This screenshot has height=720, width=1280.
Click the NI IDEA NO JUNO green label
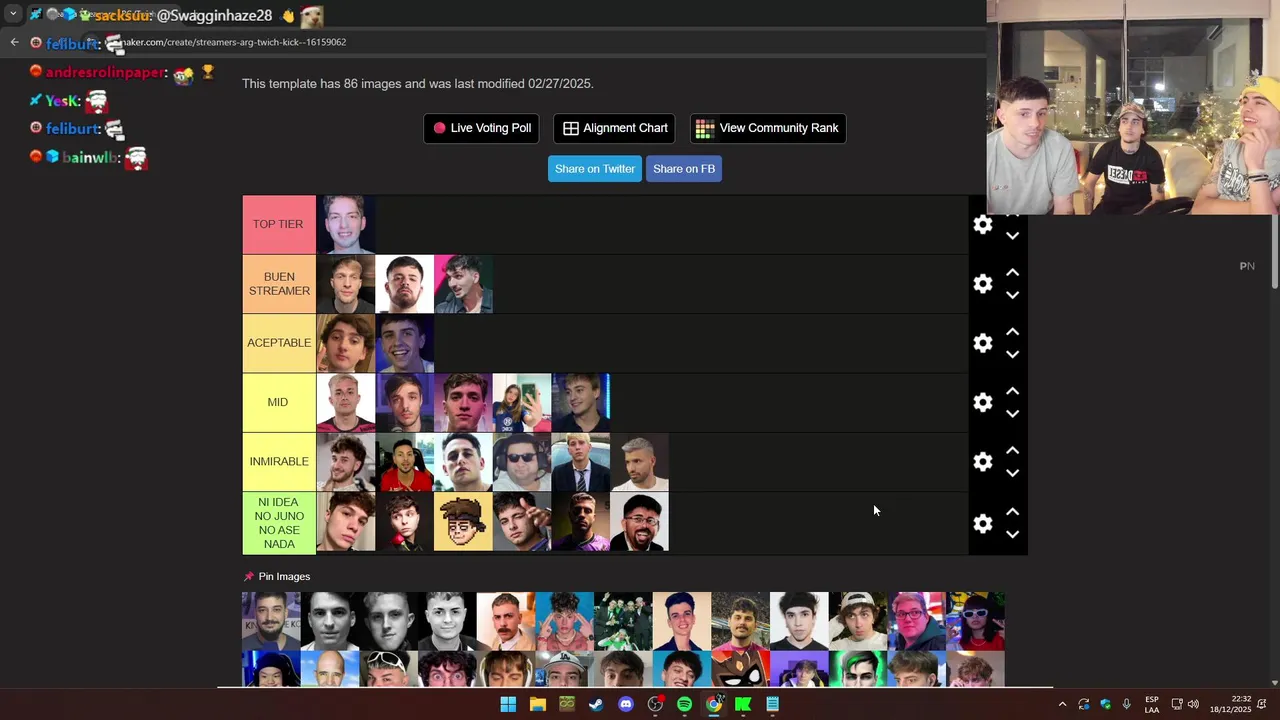(279, 523)
